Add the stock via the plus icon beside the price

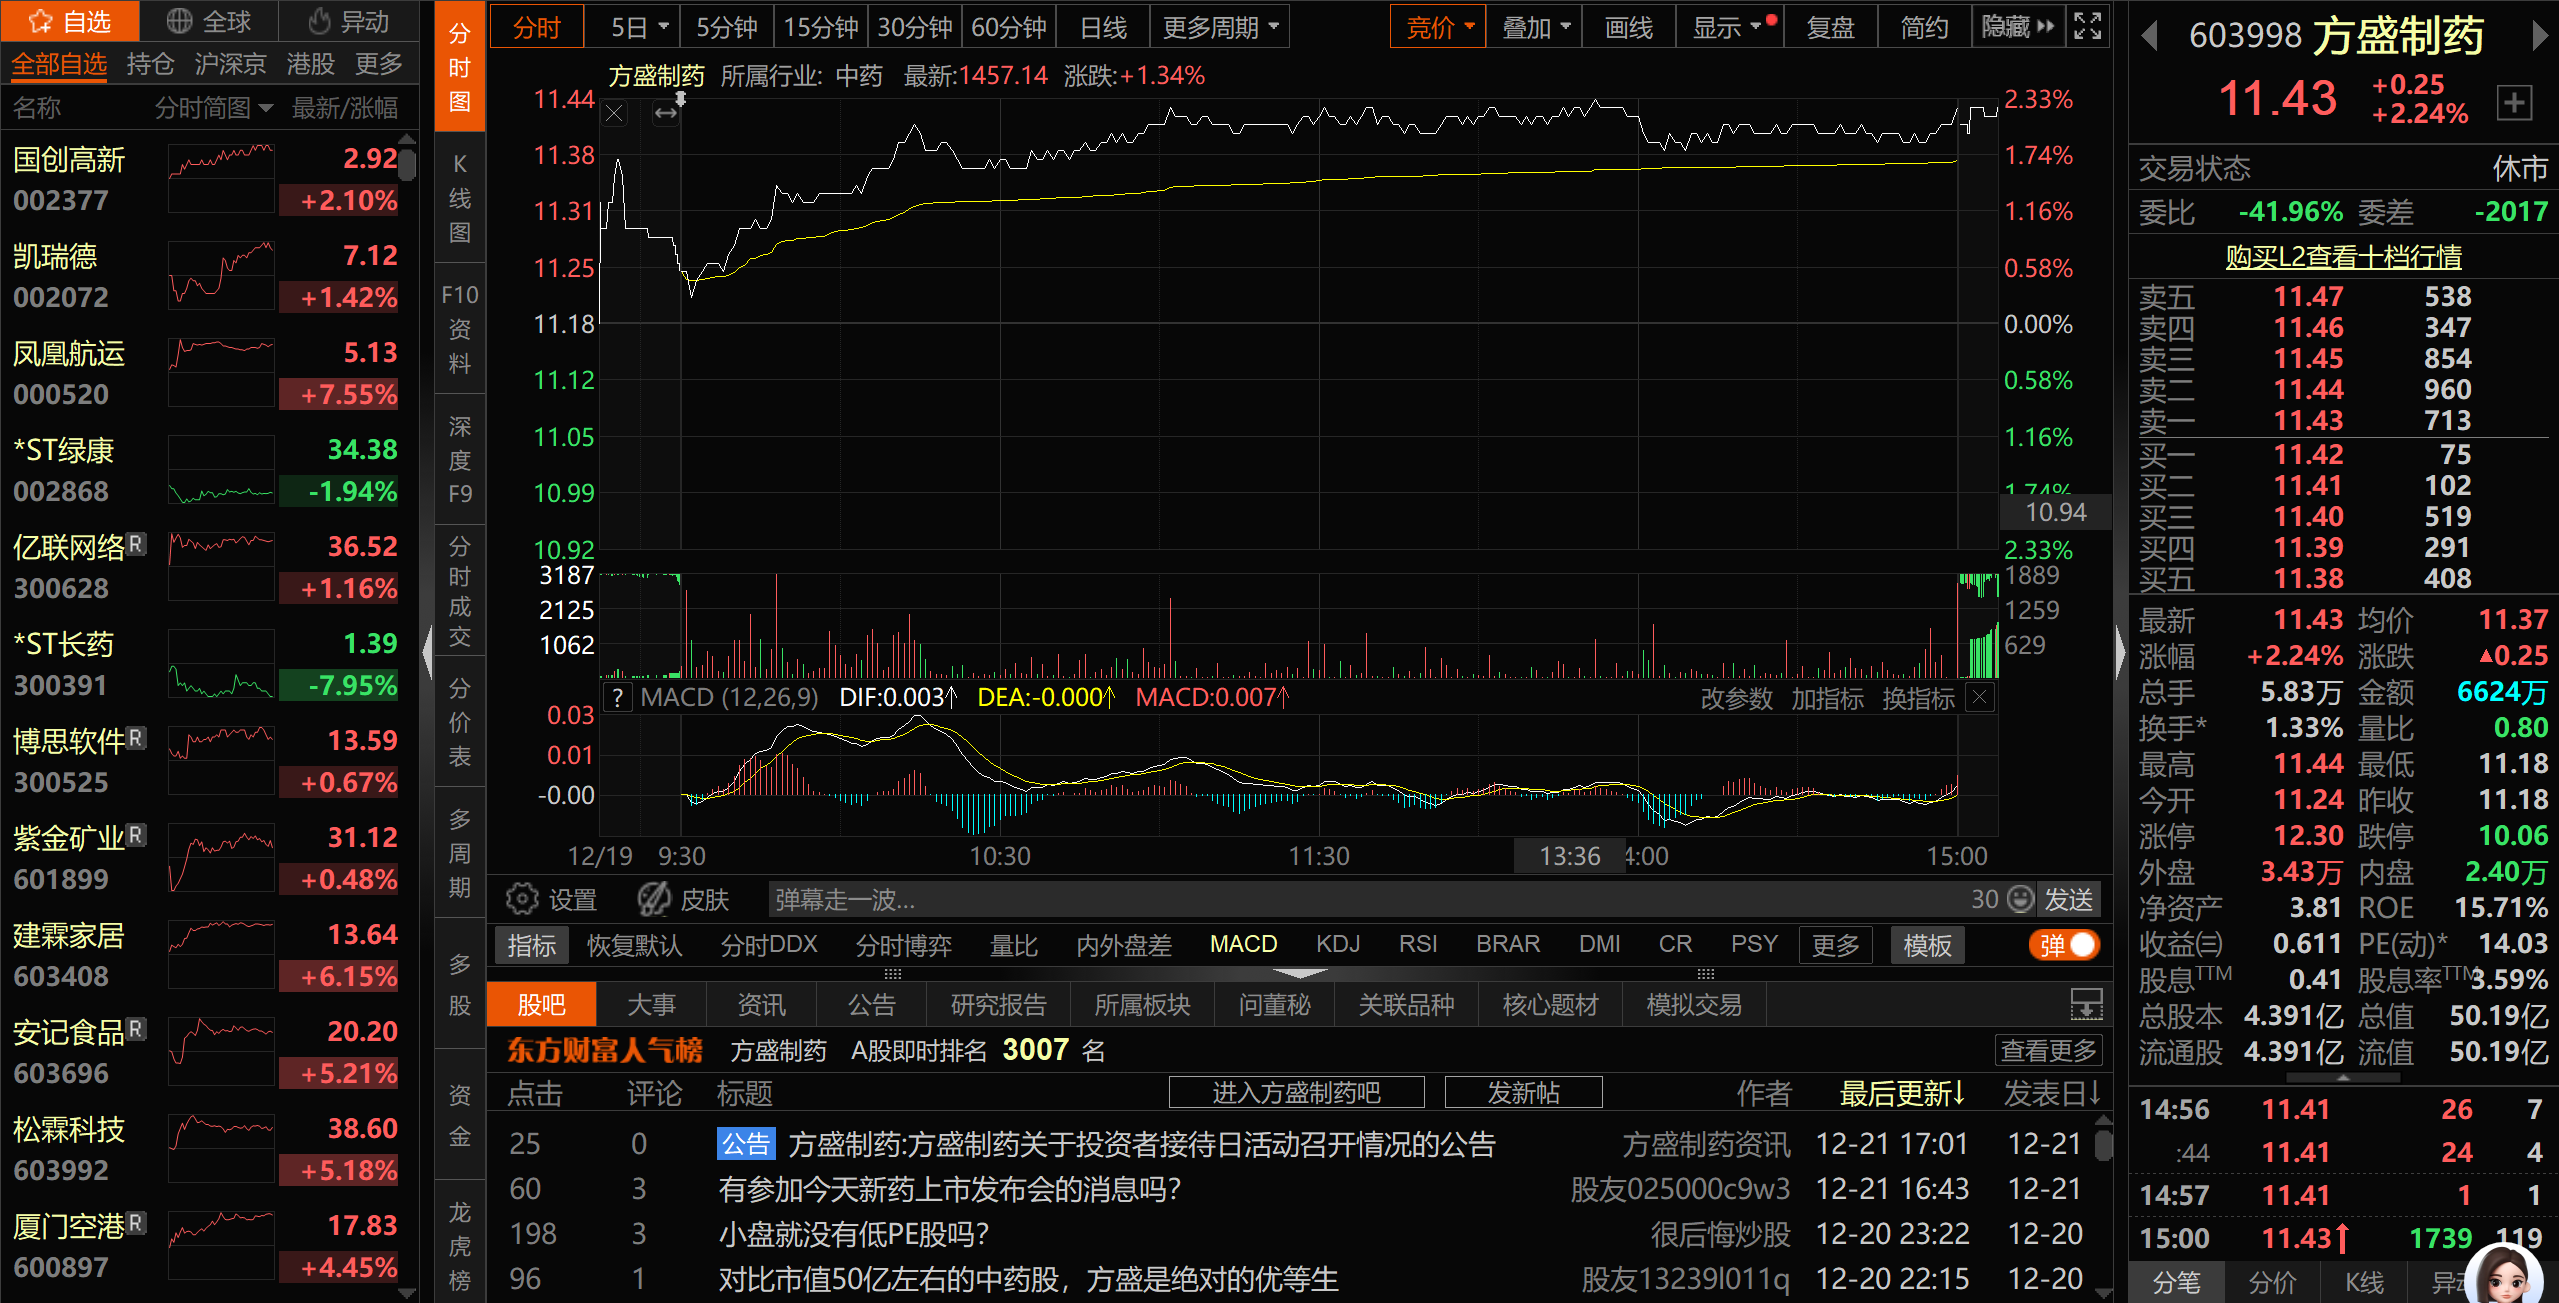tap(2513, 102)
